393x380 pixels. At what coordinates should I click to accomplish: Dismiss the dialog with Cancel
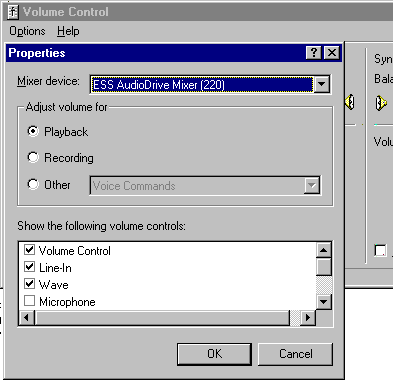click(296, 354)
